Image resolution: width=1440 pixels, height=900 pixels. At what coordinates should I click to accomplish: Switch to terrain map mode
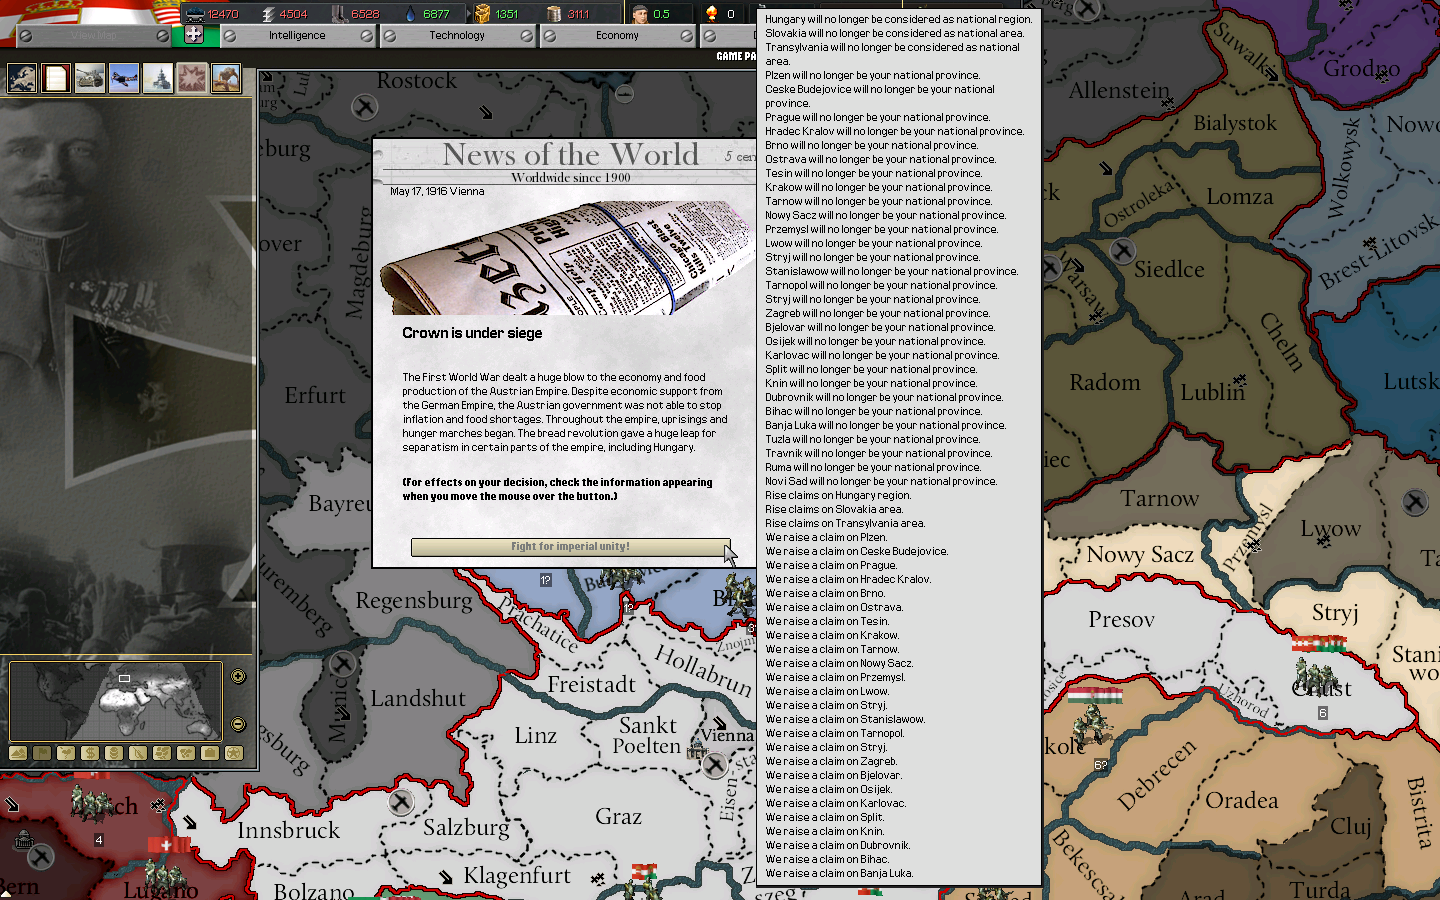point(18,753)
